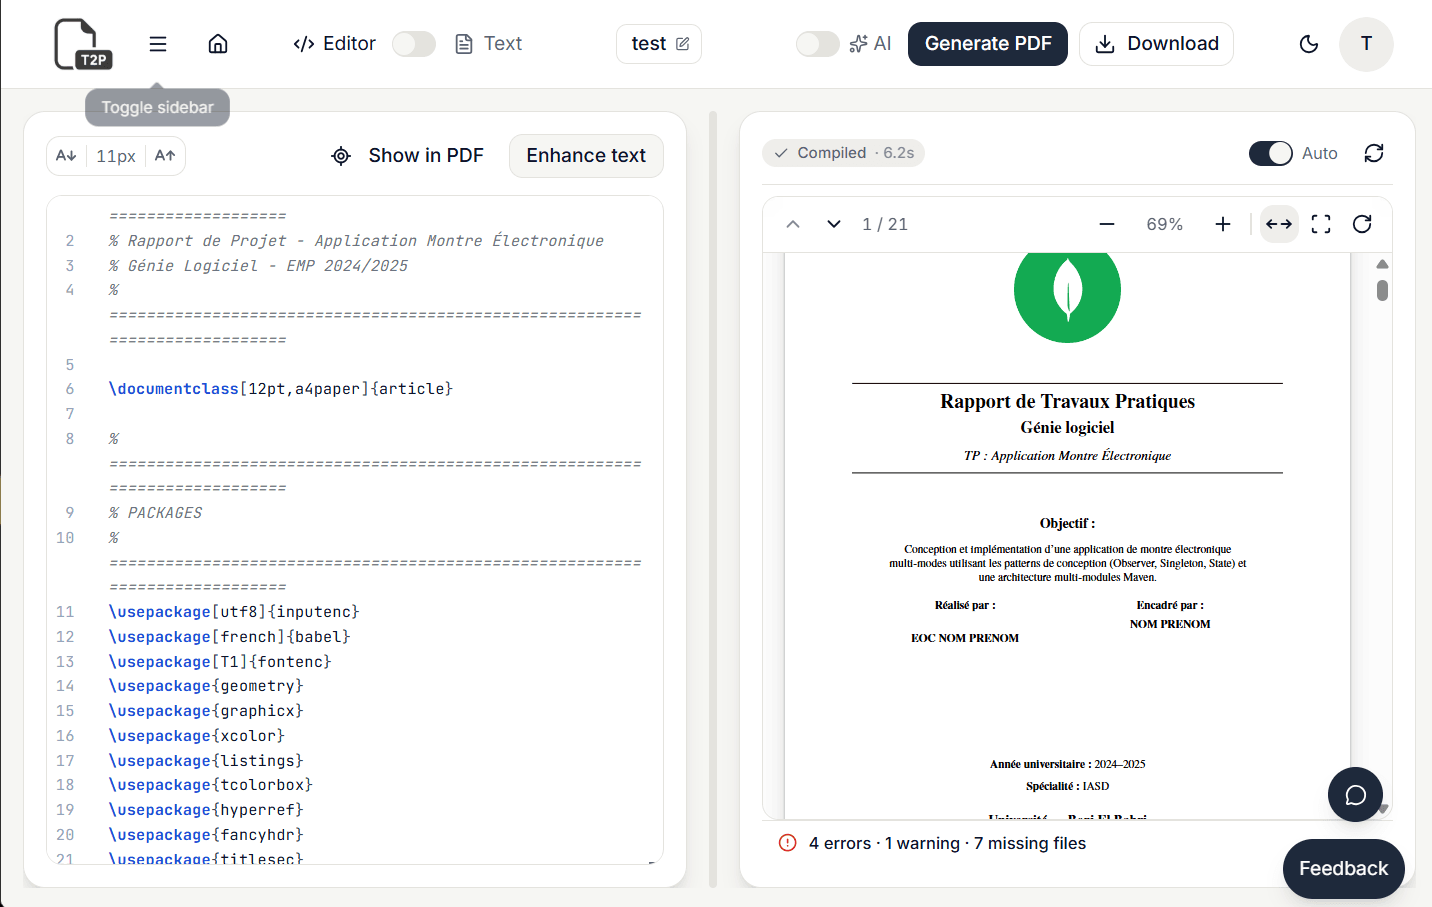Click the \usepackage{hyperref} code line
Screen dimensions: 1432x907
point(206,810)
